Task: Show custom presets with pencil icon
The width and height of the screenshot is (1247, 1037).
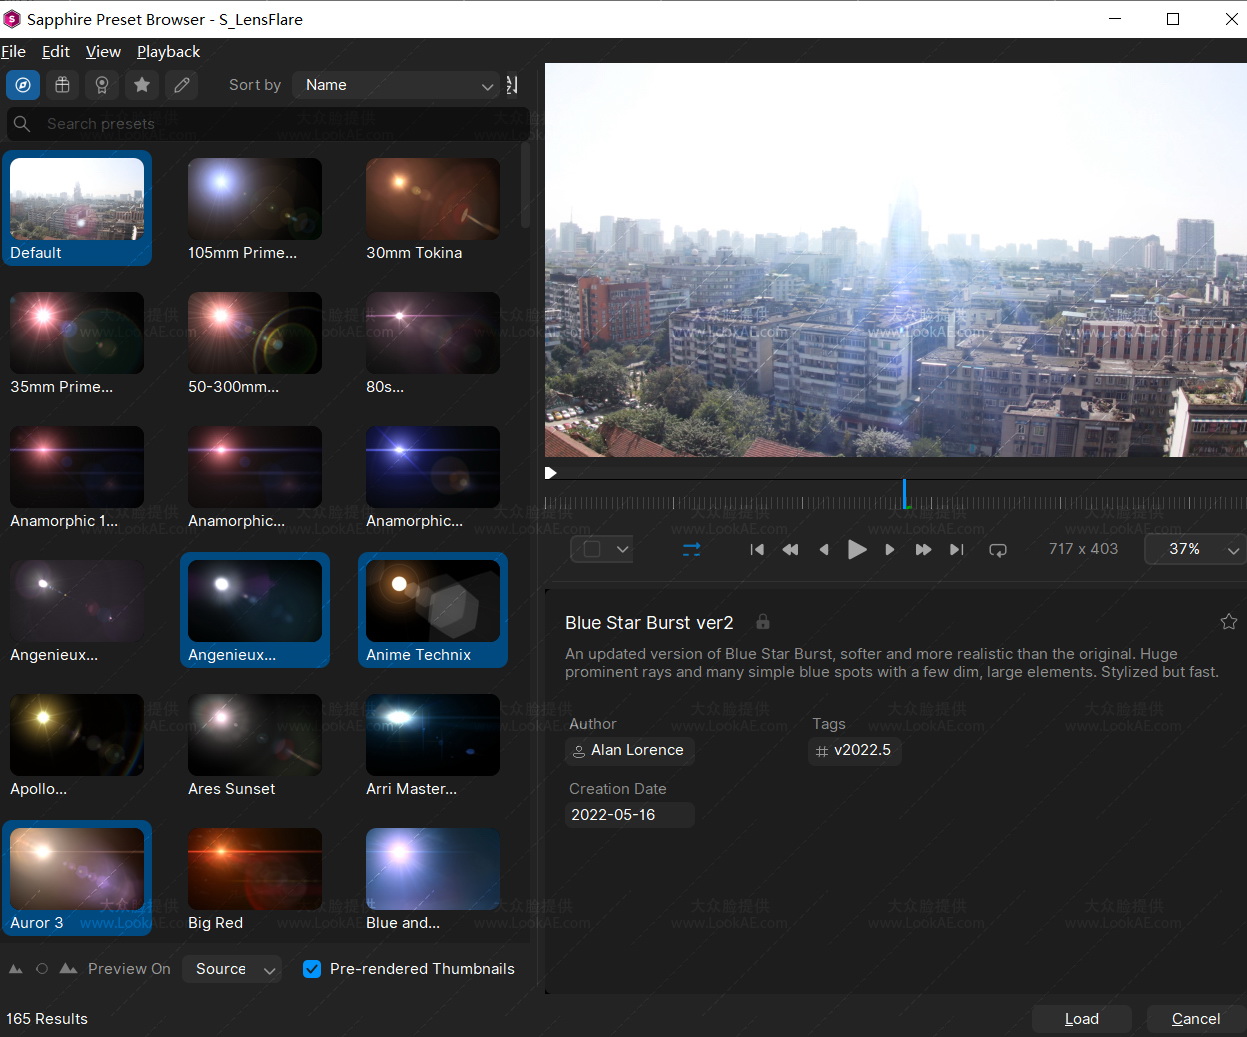Action: 182,85
